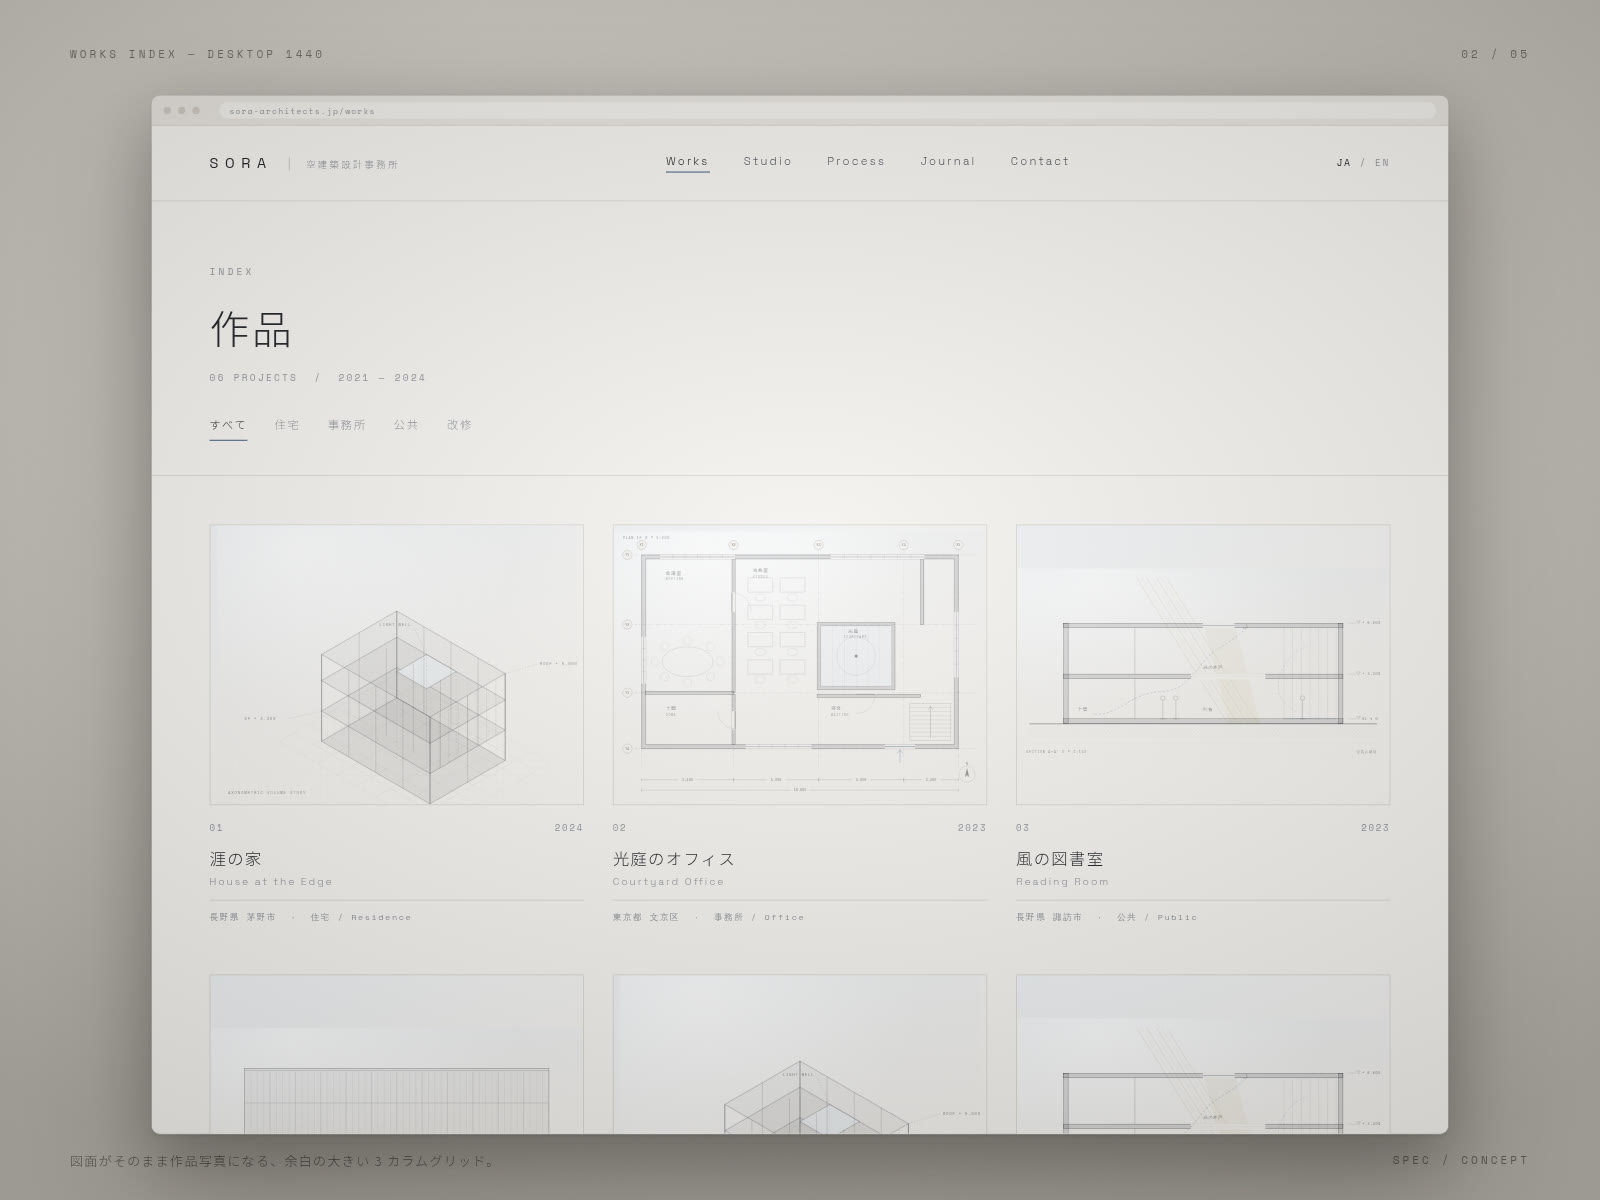
Task: Click the 02 / 05 page counter
Action: click(1495, 54)
